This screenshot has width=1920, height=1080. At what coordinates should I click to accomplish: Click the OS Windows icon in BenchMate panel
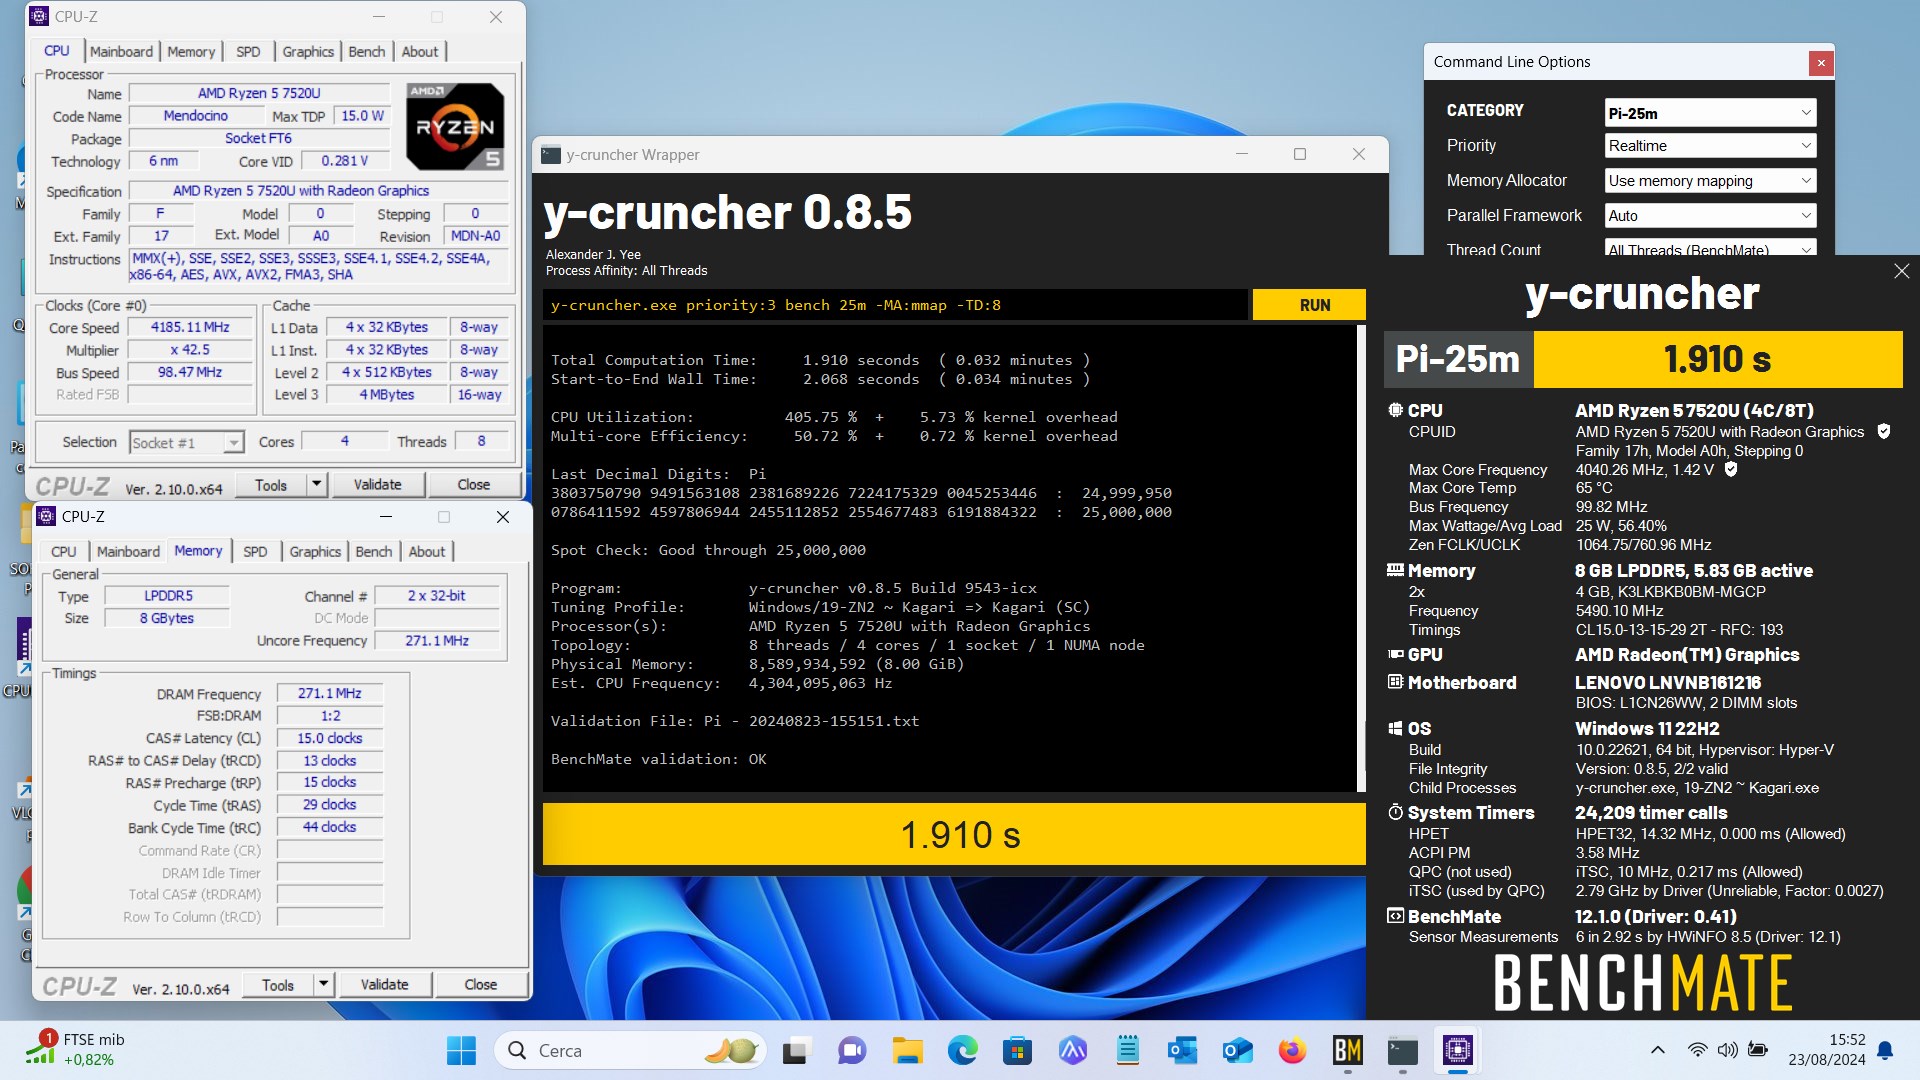click(1396, 728)
